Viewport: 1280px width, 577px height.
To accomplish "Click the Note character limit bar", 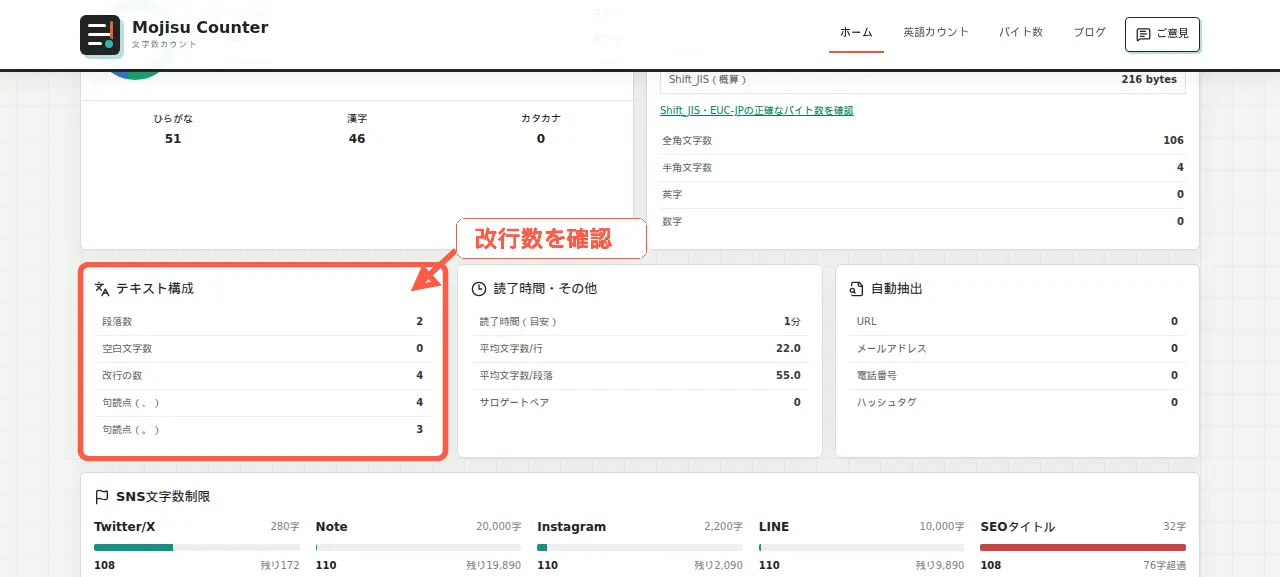I will [419, 547].
